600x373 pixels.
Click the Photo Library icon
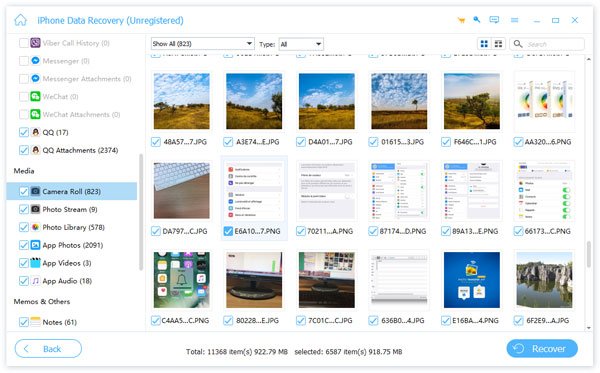35,227
